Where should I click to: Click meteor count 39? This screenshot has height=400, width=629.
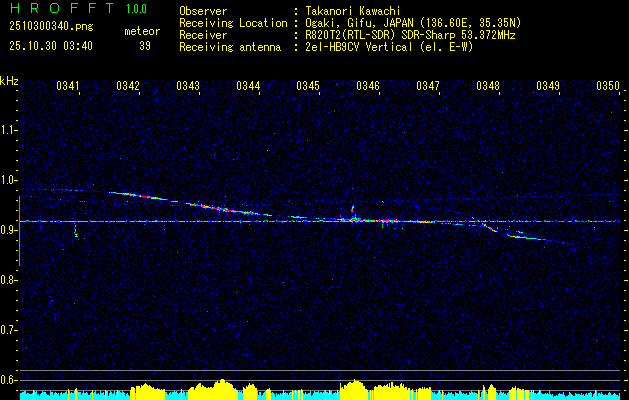145,46
